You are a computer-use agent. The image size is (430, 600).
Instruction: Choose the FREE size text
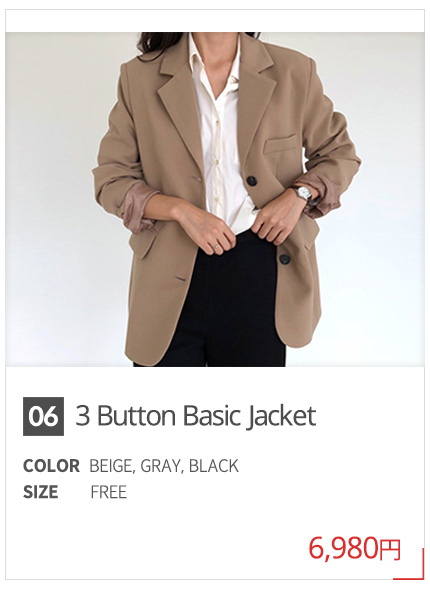click(109, 492)
